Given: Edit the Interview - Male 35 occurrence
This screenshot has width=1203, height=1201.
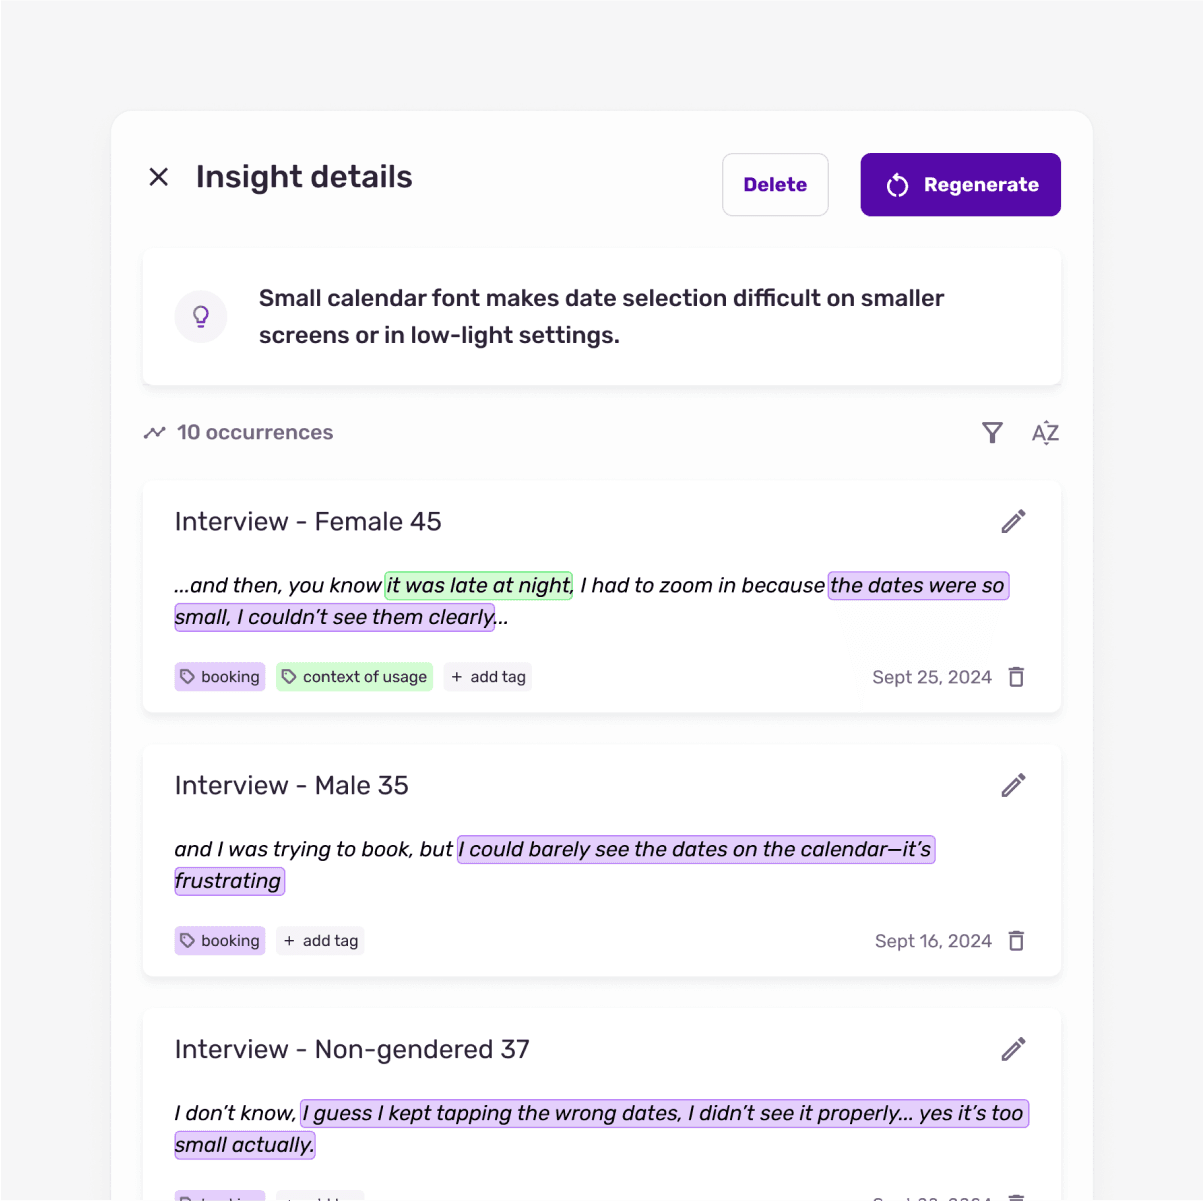Looking at the screenshot, I should (x=1013, y=785).
